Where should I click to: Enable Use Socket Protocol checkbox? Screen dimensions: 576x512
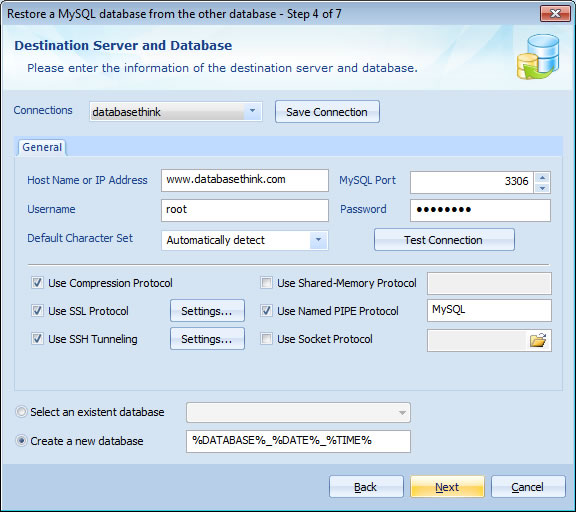point(266,339)
